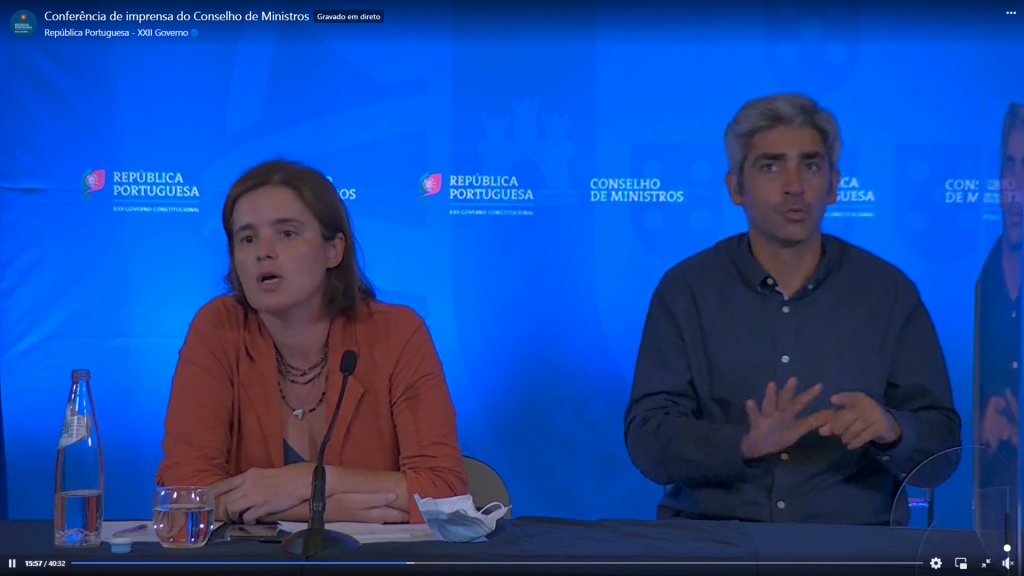Click the white volume slider handle

click(x=1007, y=548)
